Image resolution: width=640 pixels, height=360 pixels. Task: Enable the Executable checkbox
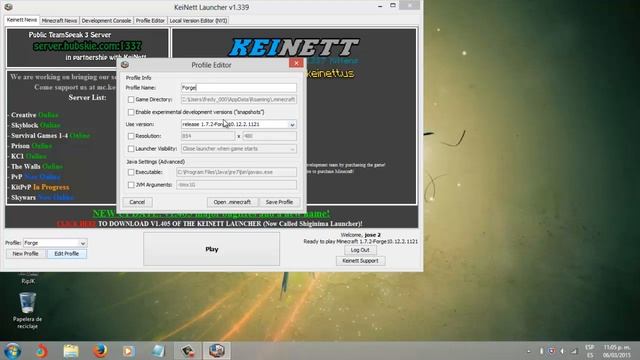click(x=131, y=172)
